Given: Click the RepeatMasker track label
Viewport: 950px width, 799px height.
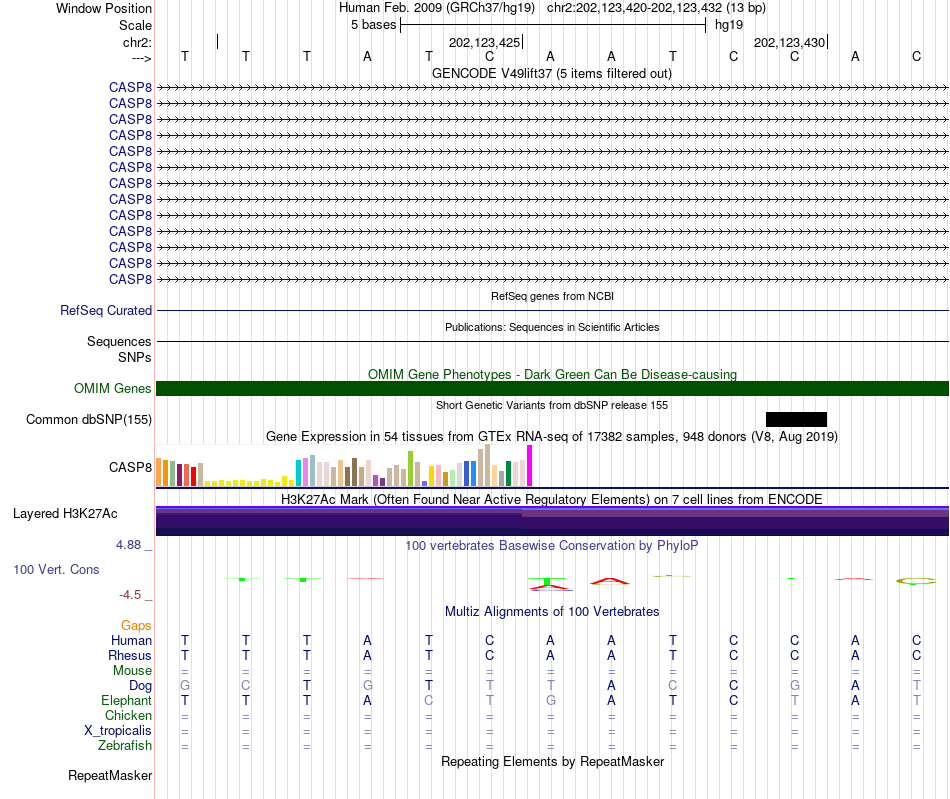Looking at the screenshot, I should 110,775.
